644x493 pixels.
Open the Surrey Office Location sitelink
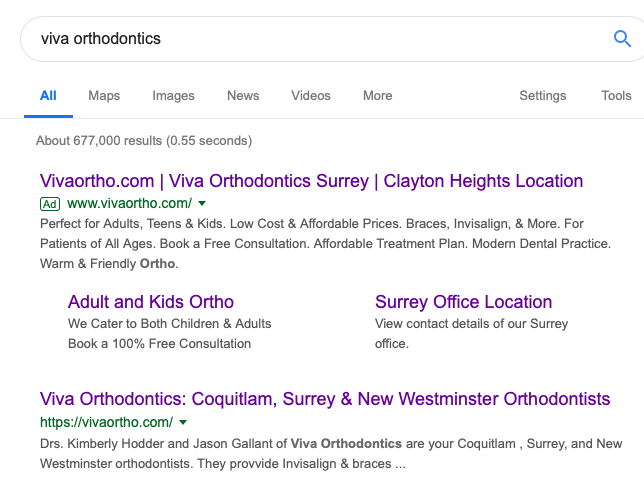tap(463, 302)
